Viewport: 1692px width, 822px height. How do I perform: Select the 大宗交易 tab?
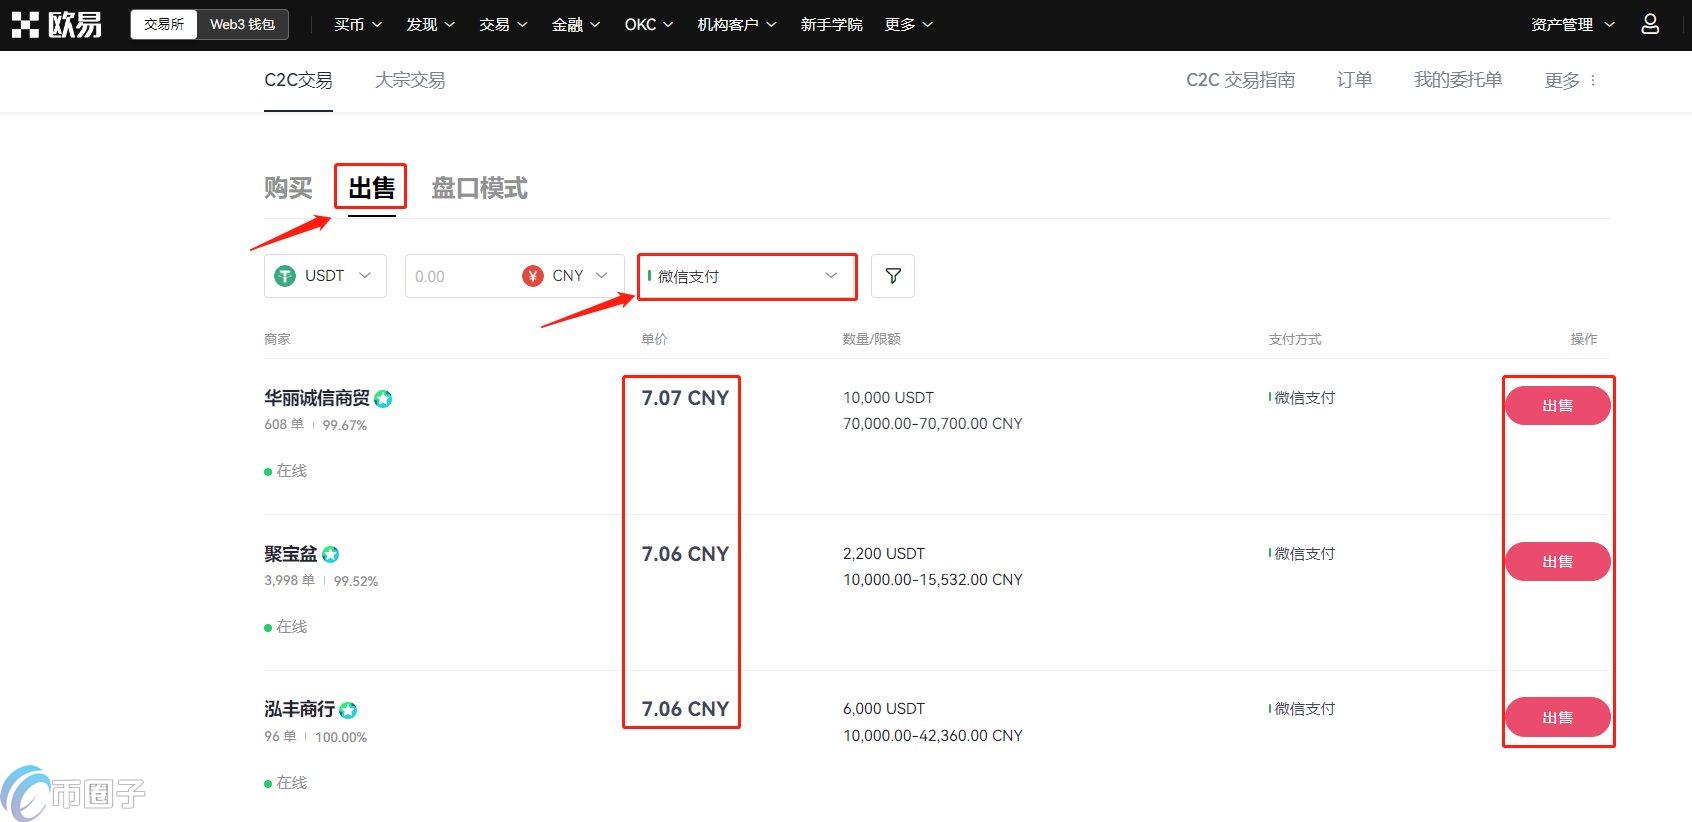[x=410, y=80]
